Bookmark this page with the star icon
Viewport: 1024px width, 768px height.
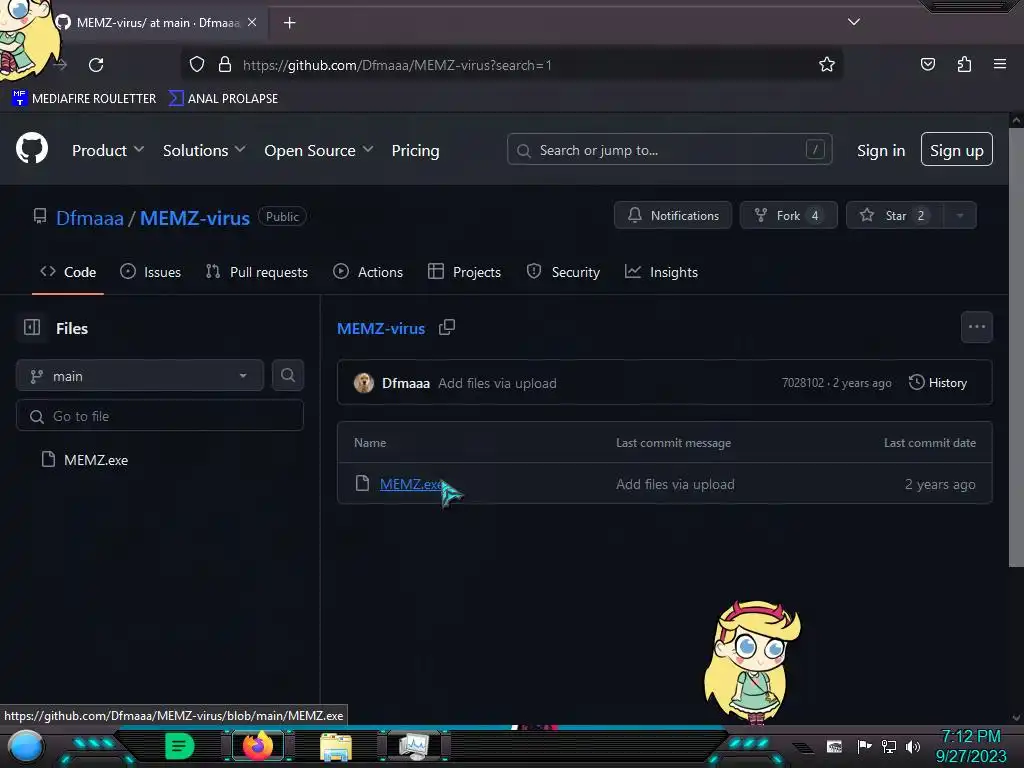click(827, 64)
